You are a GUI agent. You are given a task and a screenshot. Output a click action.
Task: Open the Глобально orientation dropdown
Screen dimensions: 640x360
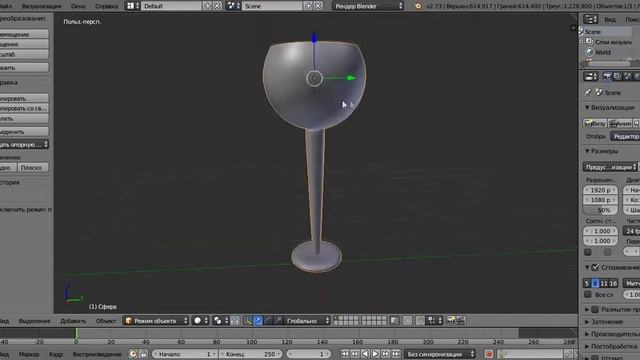307,321
